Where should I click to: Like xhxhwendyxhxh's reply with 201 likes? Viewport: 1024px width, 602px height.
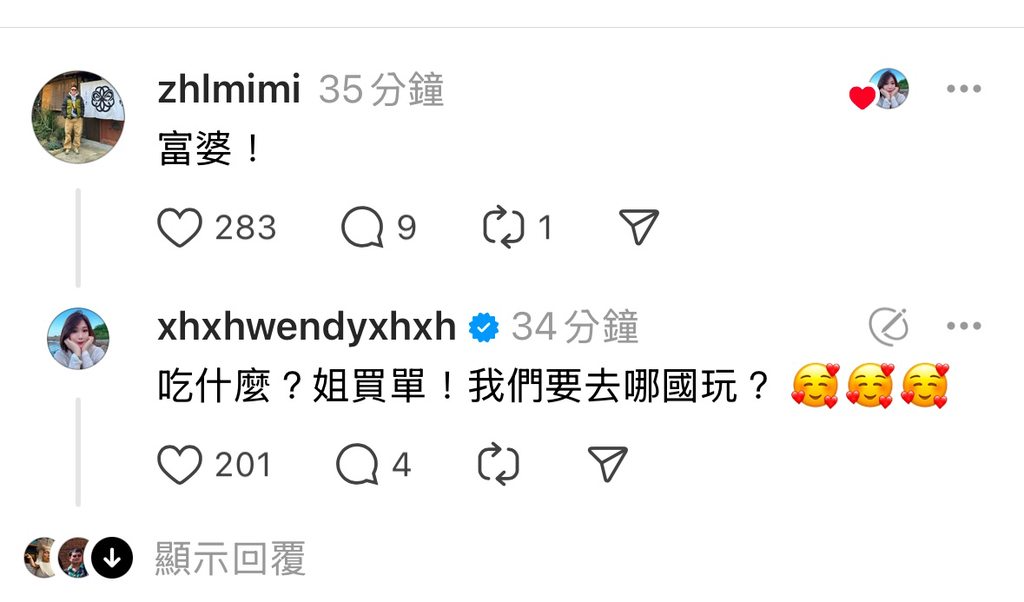coord(180,464)
